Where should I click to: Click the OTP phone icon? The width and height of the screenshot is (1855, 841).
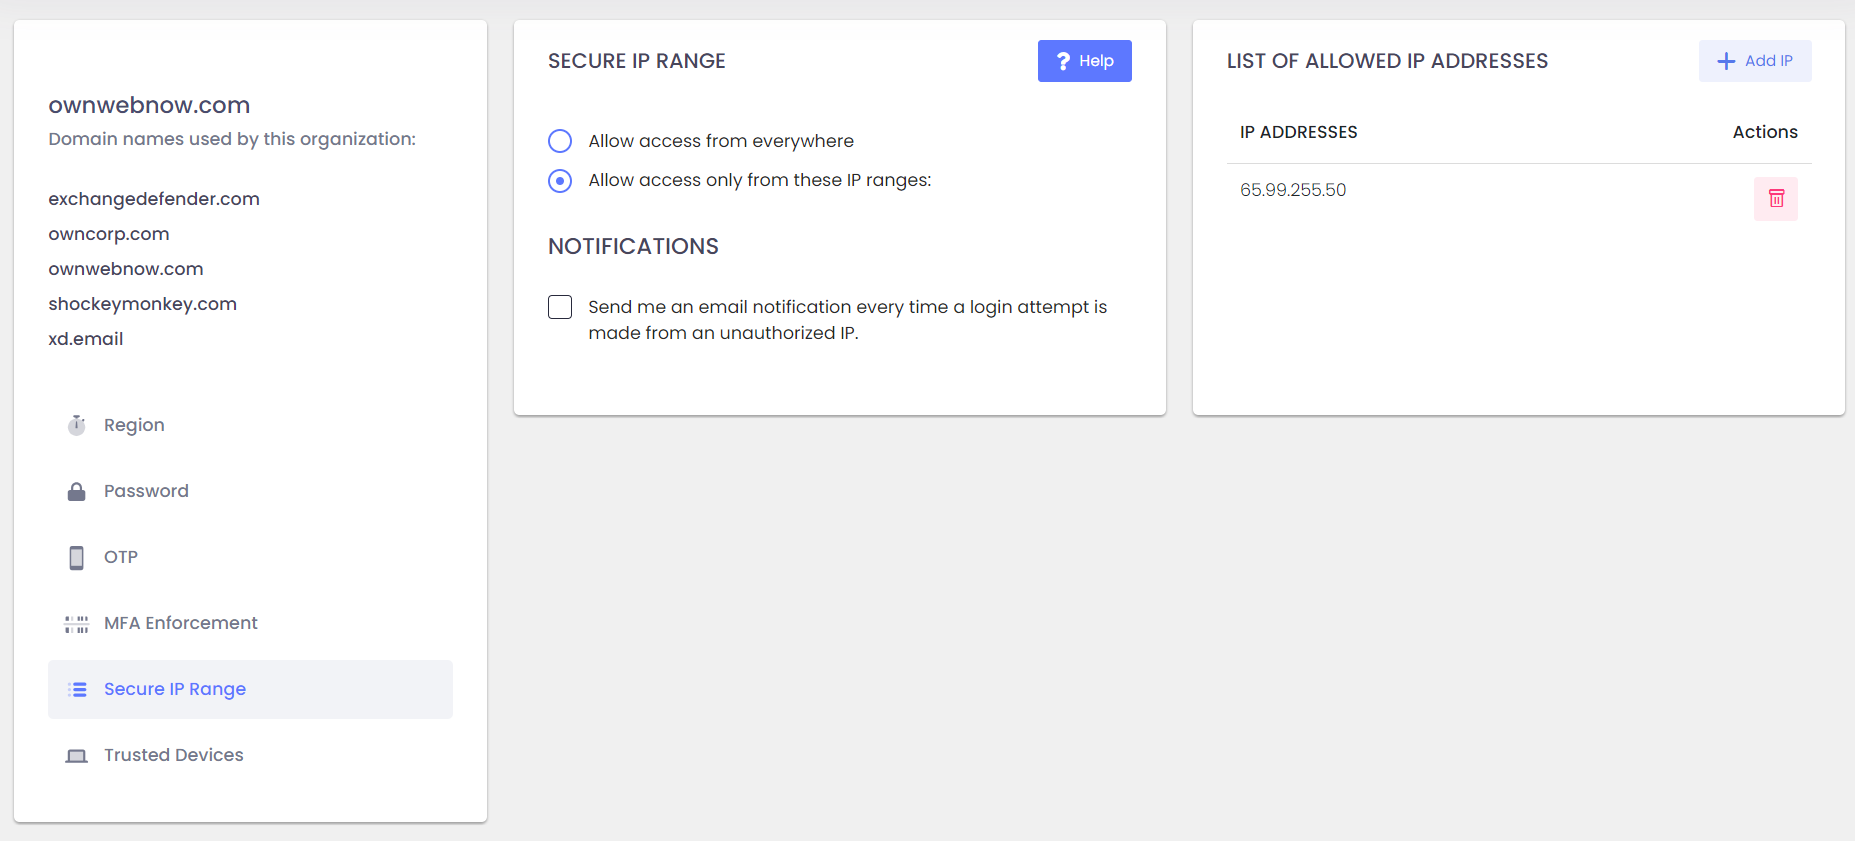coord(76,557)
